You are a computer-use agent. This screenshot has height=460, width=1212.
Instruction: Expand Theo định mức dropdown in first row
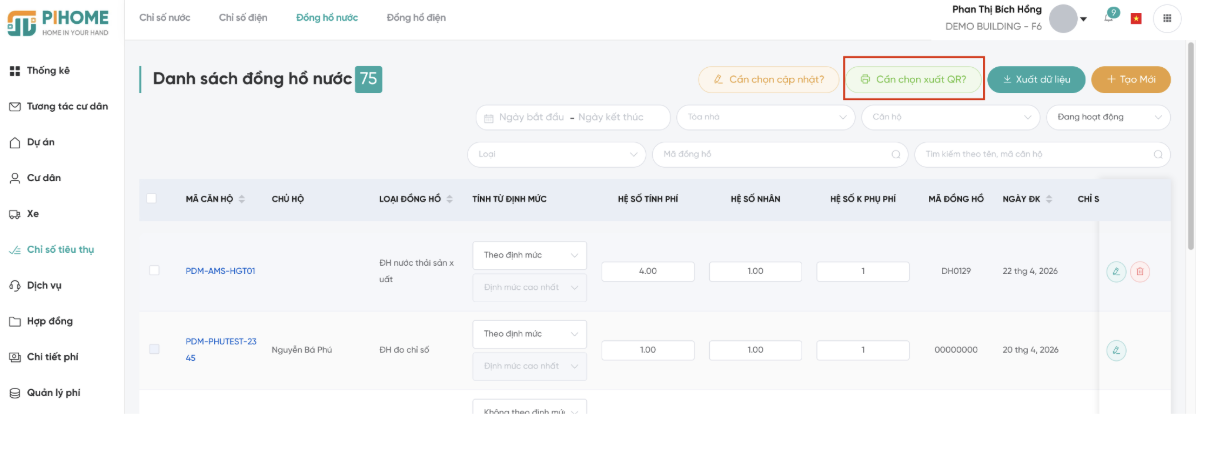pos(530,255)
